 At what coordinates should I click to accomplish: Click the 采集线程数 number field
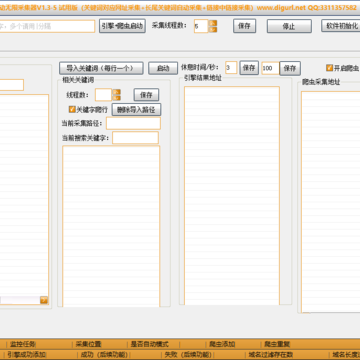[201, 26]
